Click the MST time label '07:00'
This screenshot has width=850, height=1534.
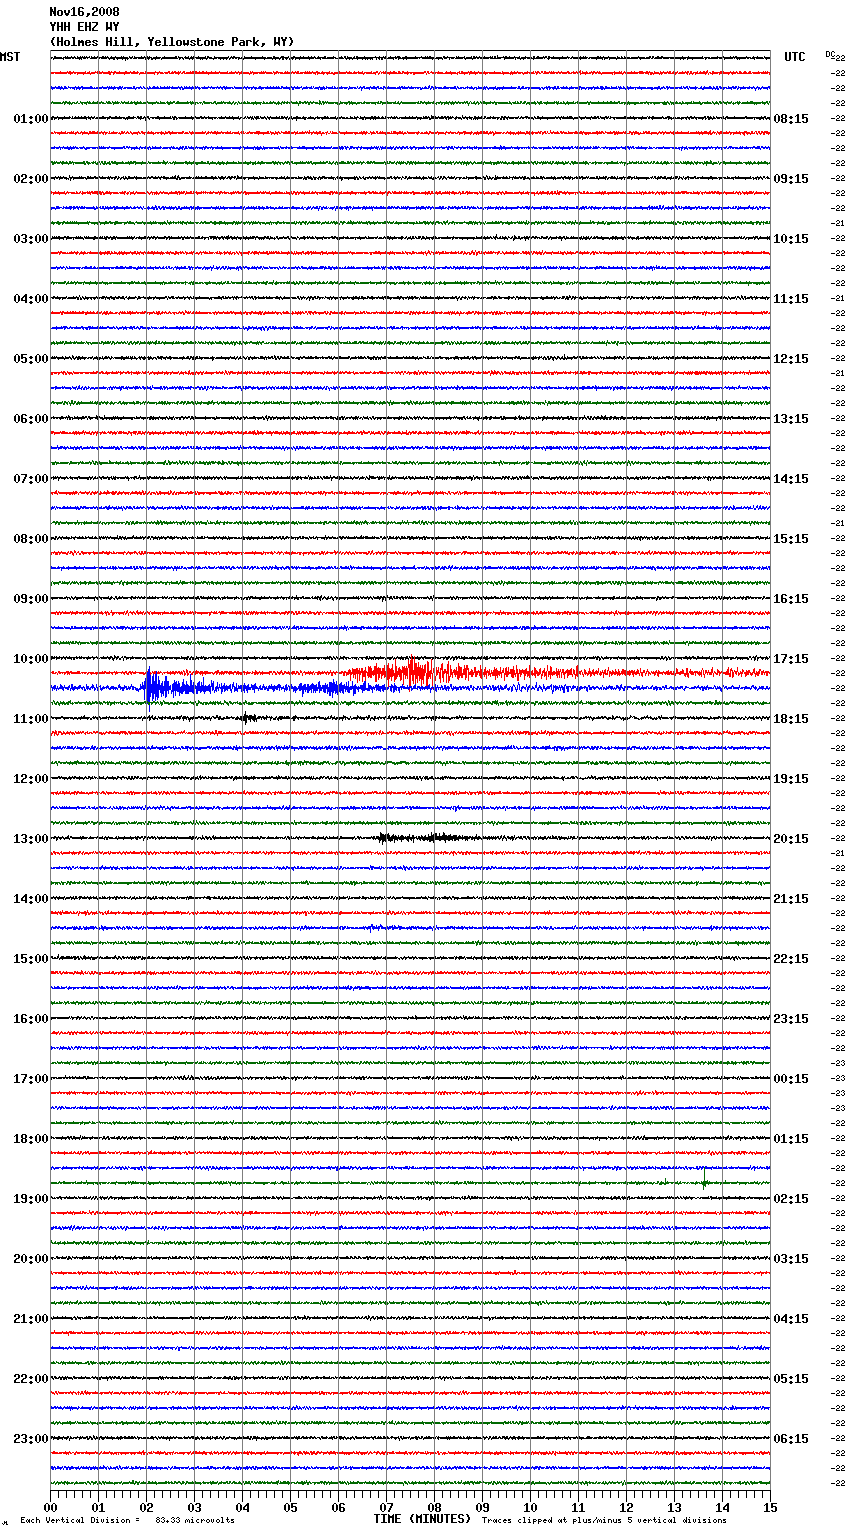click(31, 479)
